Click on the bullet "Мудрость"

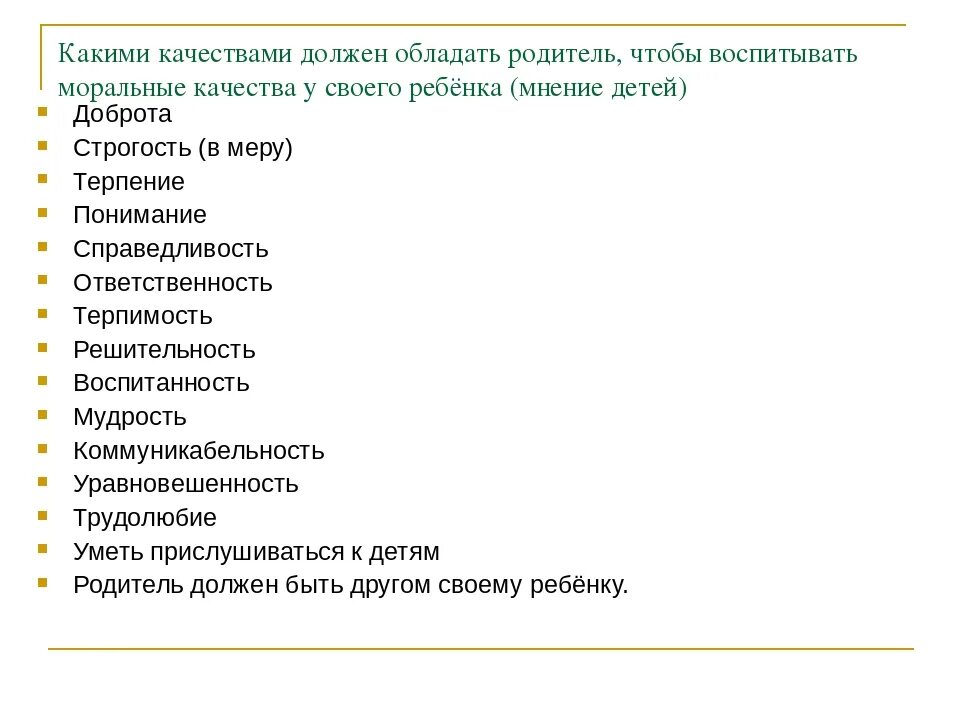(130, 418)
